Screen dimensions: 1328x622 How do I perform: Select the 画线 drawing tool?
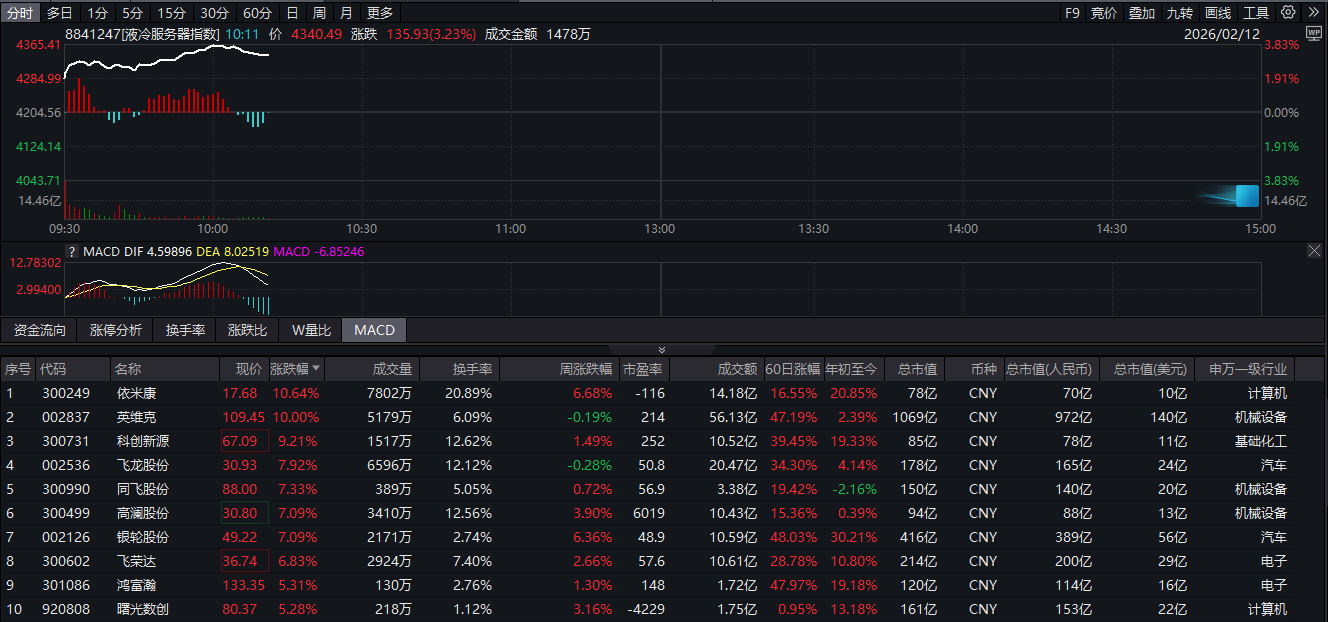1218,13
